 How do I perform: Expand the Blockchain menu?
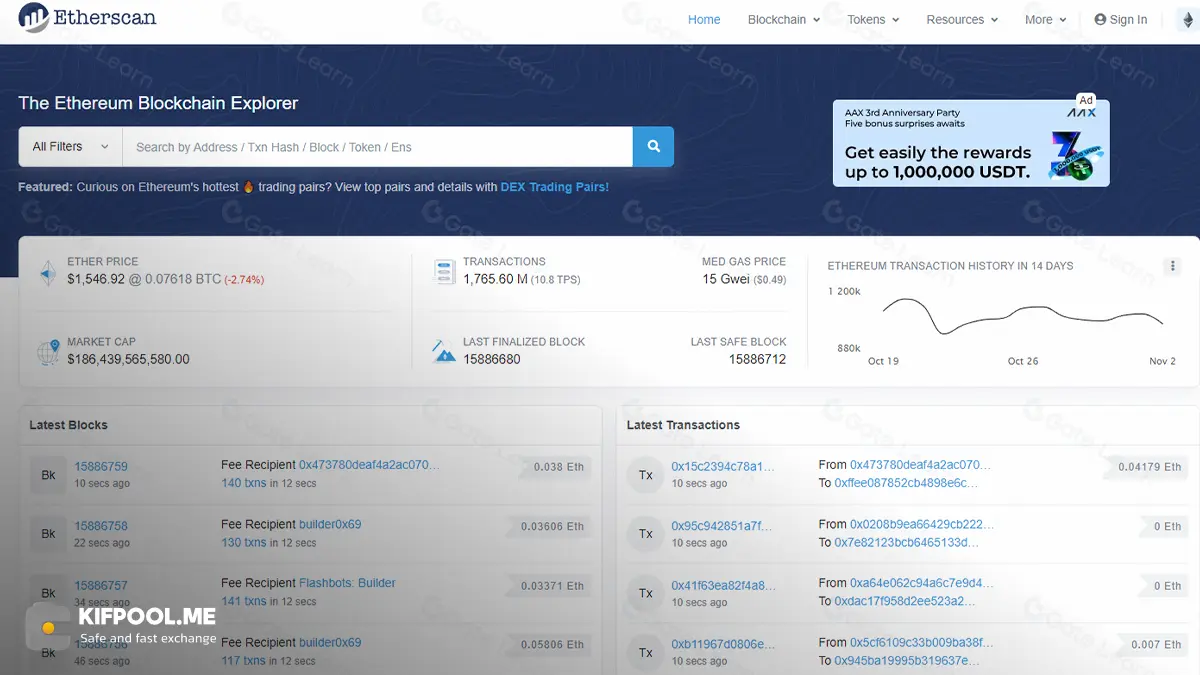pyautogui.click(x=784, y=20)
